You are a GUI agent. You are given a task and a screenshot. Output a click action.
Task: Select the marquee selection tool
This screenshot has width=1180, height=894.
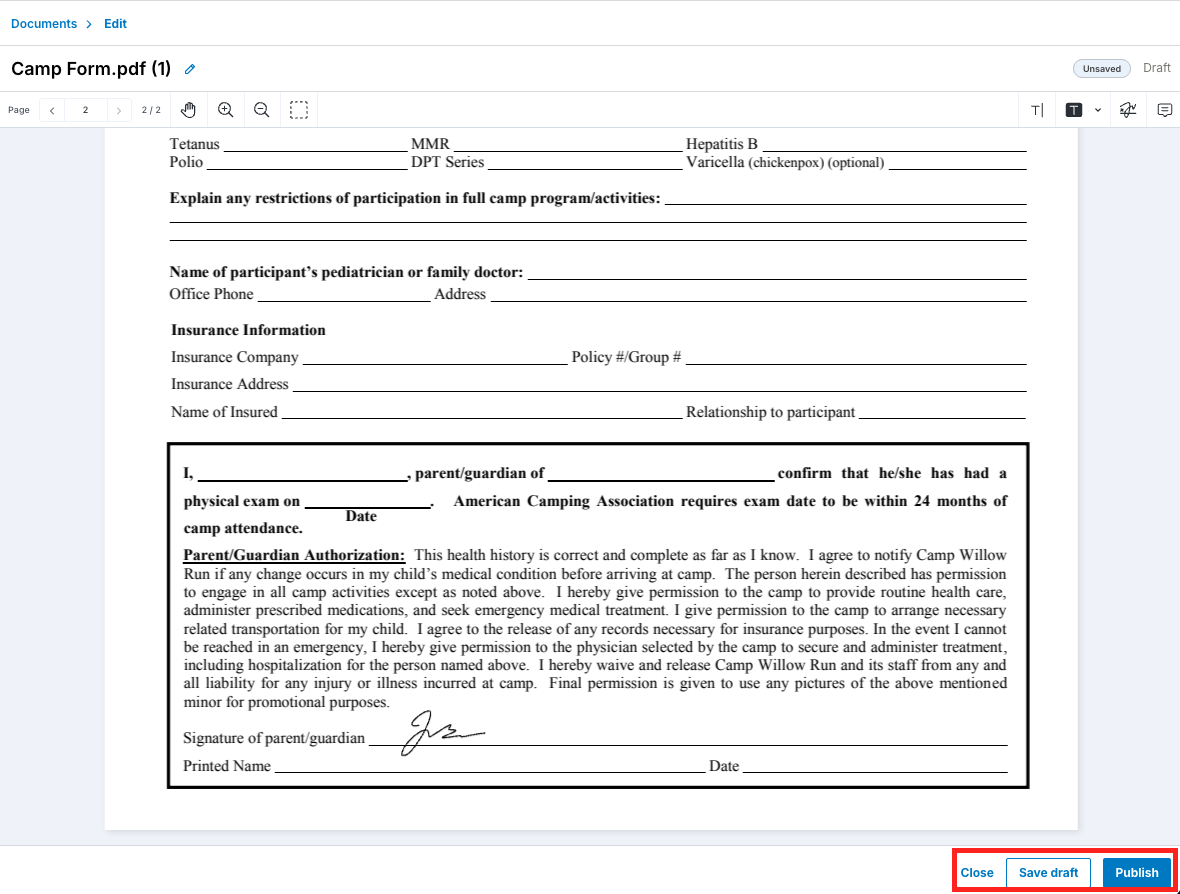click(x=299, y=110)
